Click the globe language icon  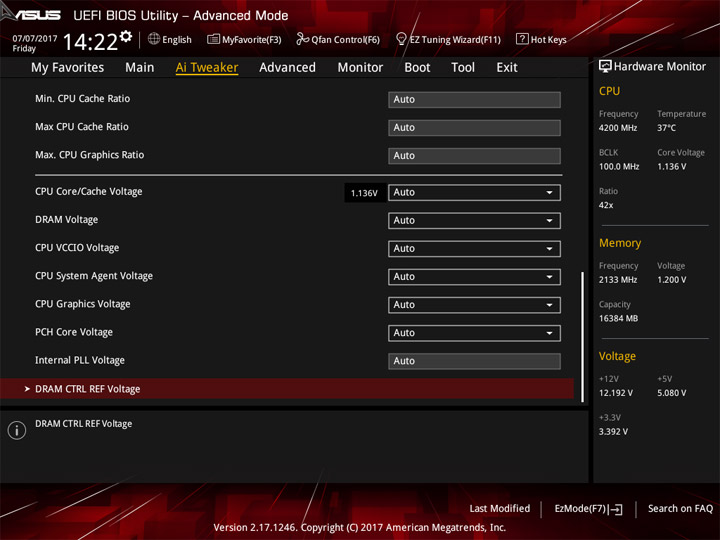click(x=154, y=39)
